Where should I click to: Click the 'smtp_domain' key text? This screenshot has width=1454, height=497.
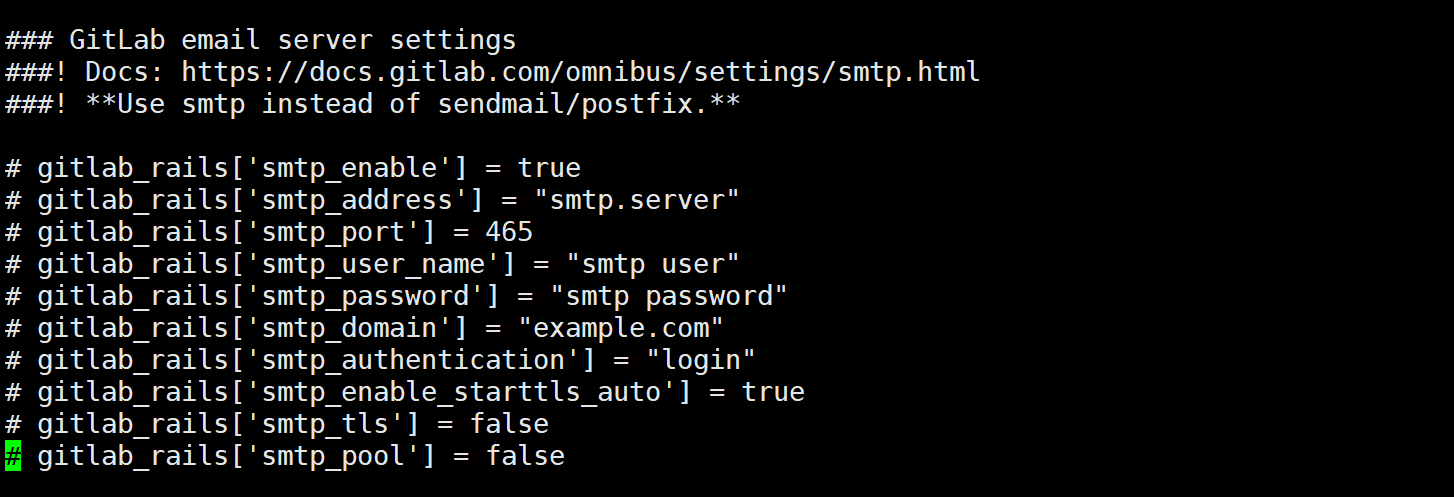[349, 328]
